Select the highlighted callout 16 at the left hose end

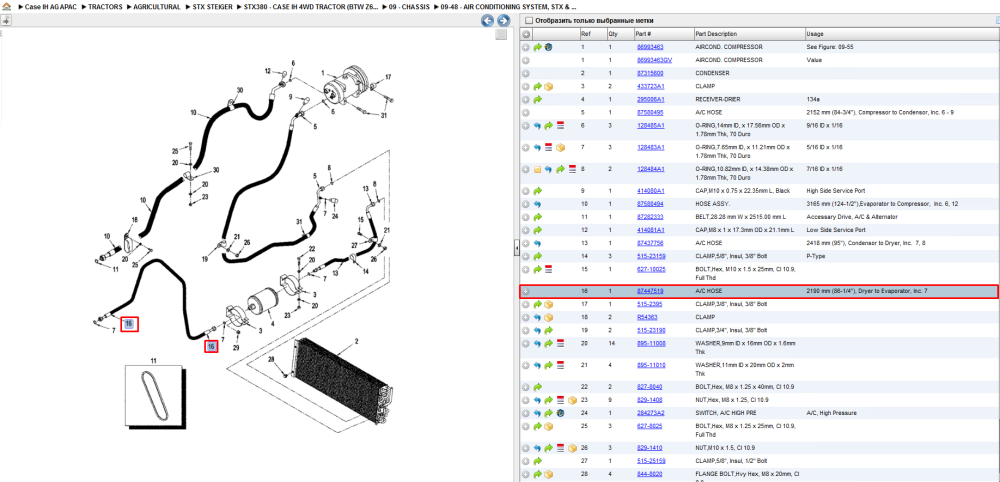click(129, 324)
